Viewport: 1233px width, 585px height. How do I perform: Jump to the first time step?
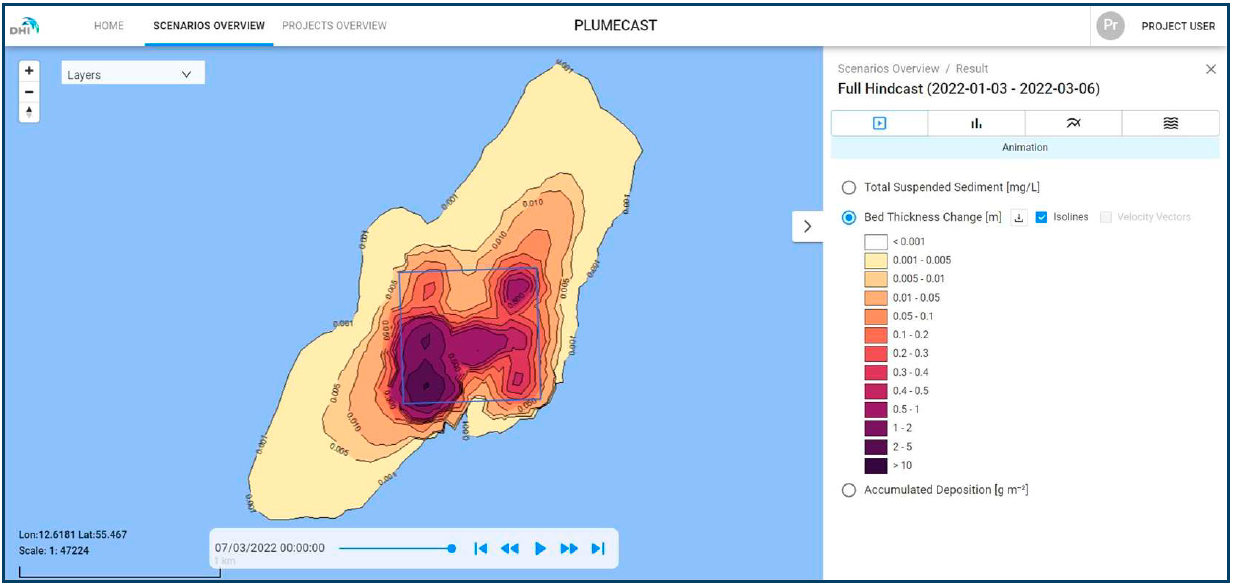click(x=481, y=548)
